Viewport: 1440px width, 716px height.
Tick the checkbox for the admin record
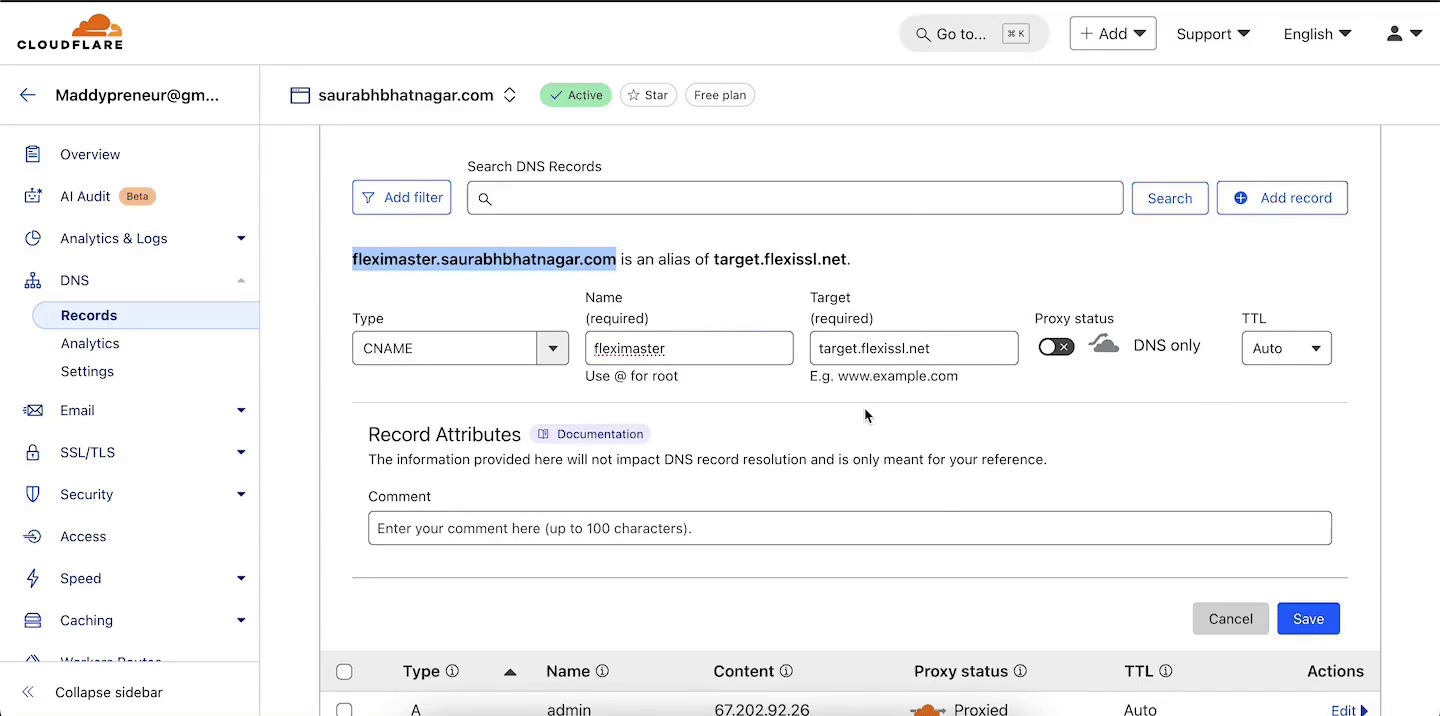click(344, 710)
